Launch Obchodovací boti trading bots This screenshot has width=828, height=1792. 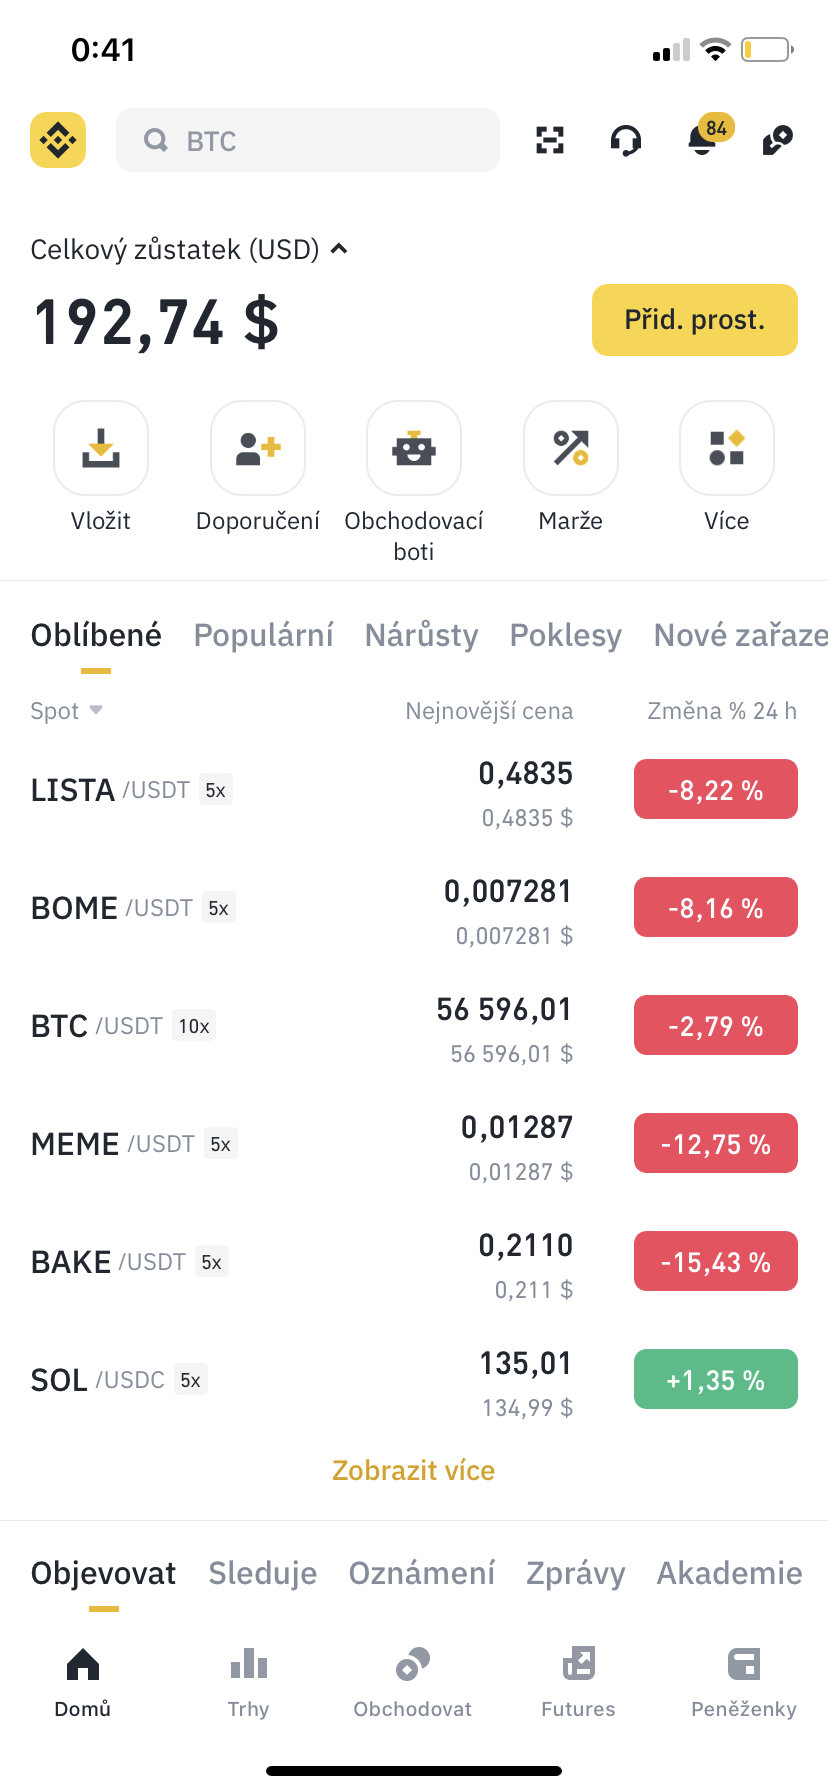pyautogui.click(x=414, y=449)
